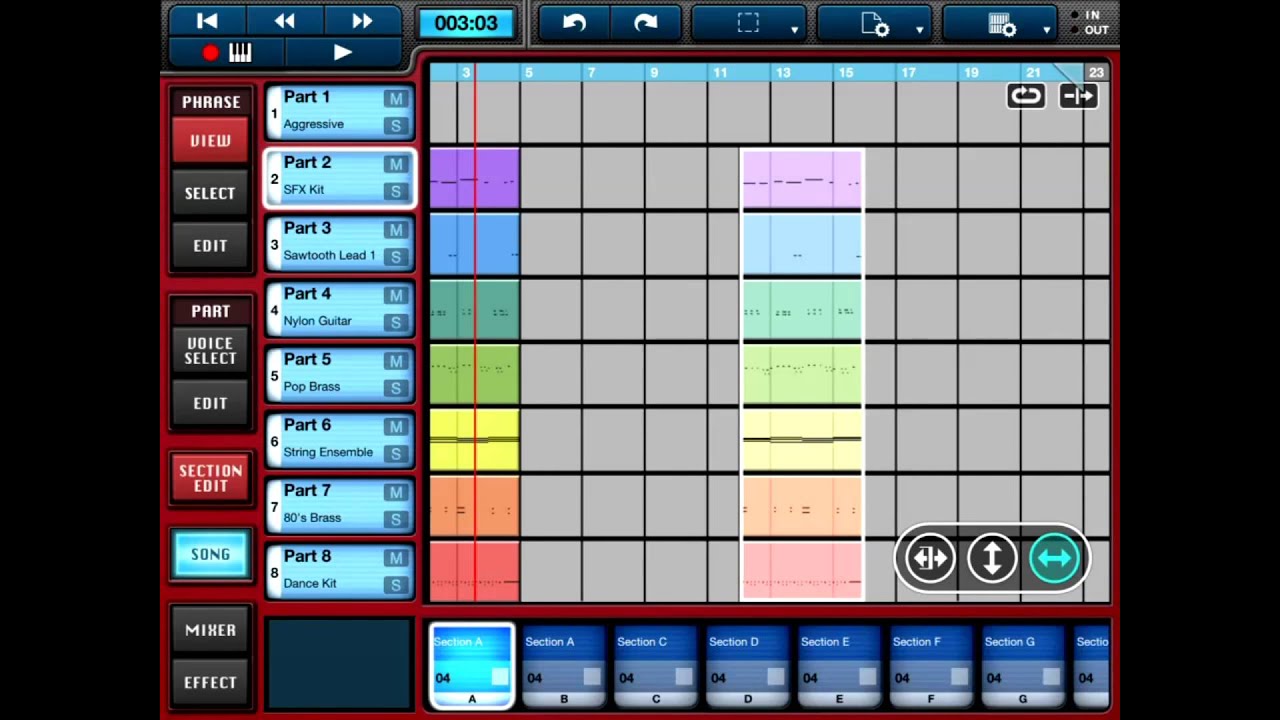Select the Section D tab
Viewport: 1280px width, 720px height.
(x=747, y=666)
